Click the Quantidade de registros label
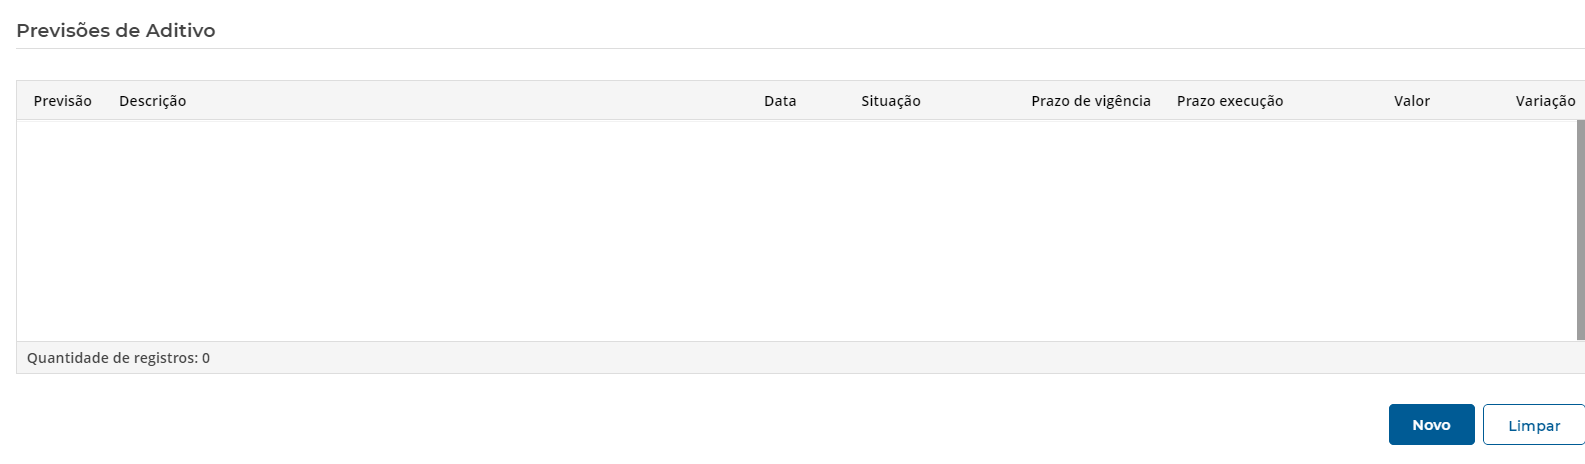This screenshot has width=1585, height=464. point(111,358)
